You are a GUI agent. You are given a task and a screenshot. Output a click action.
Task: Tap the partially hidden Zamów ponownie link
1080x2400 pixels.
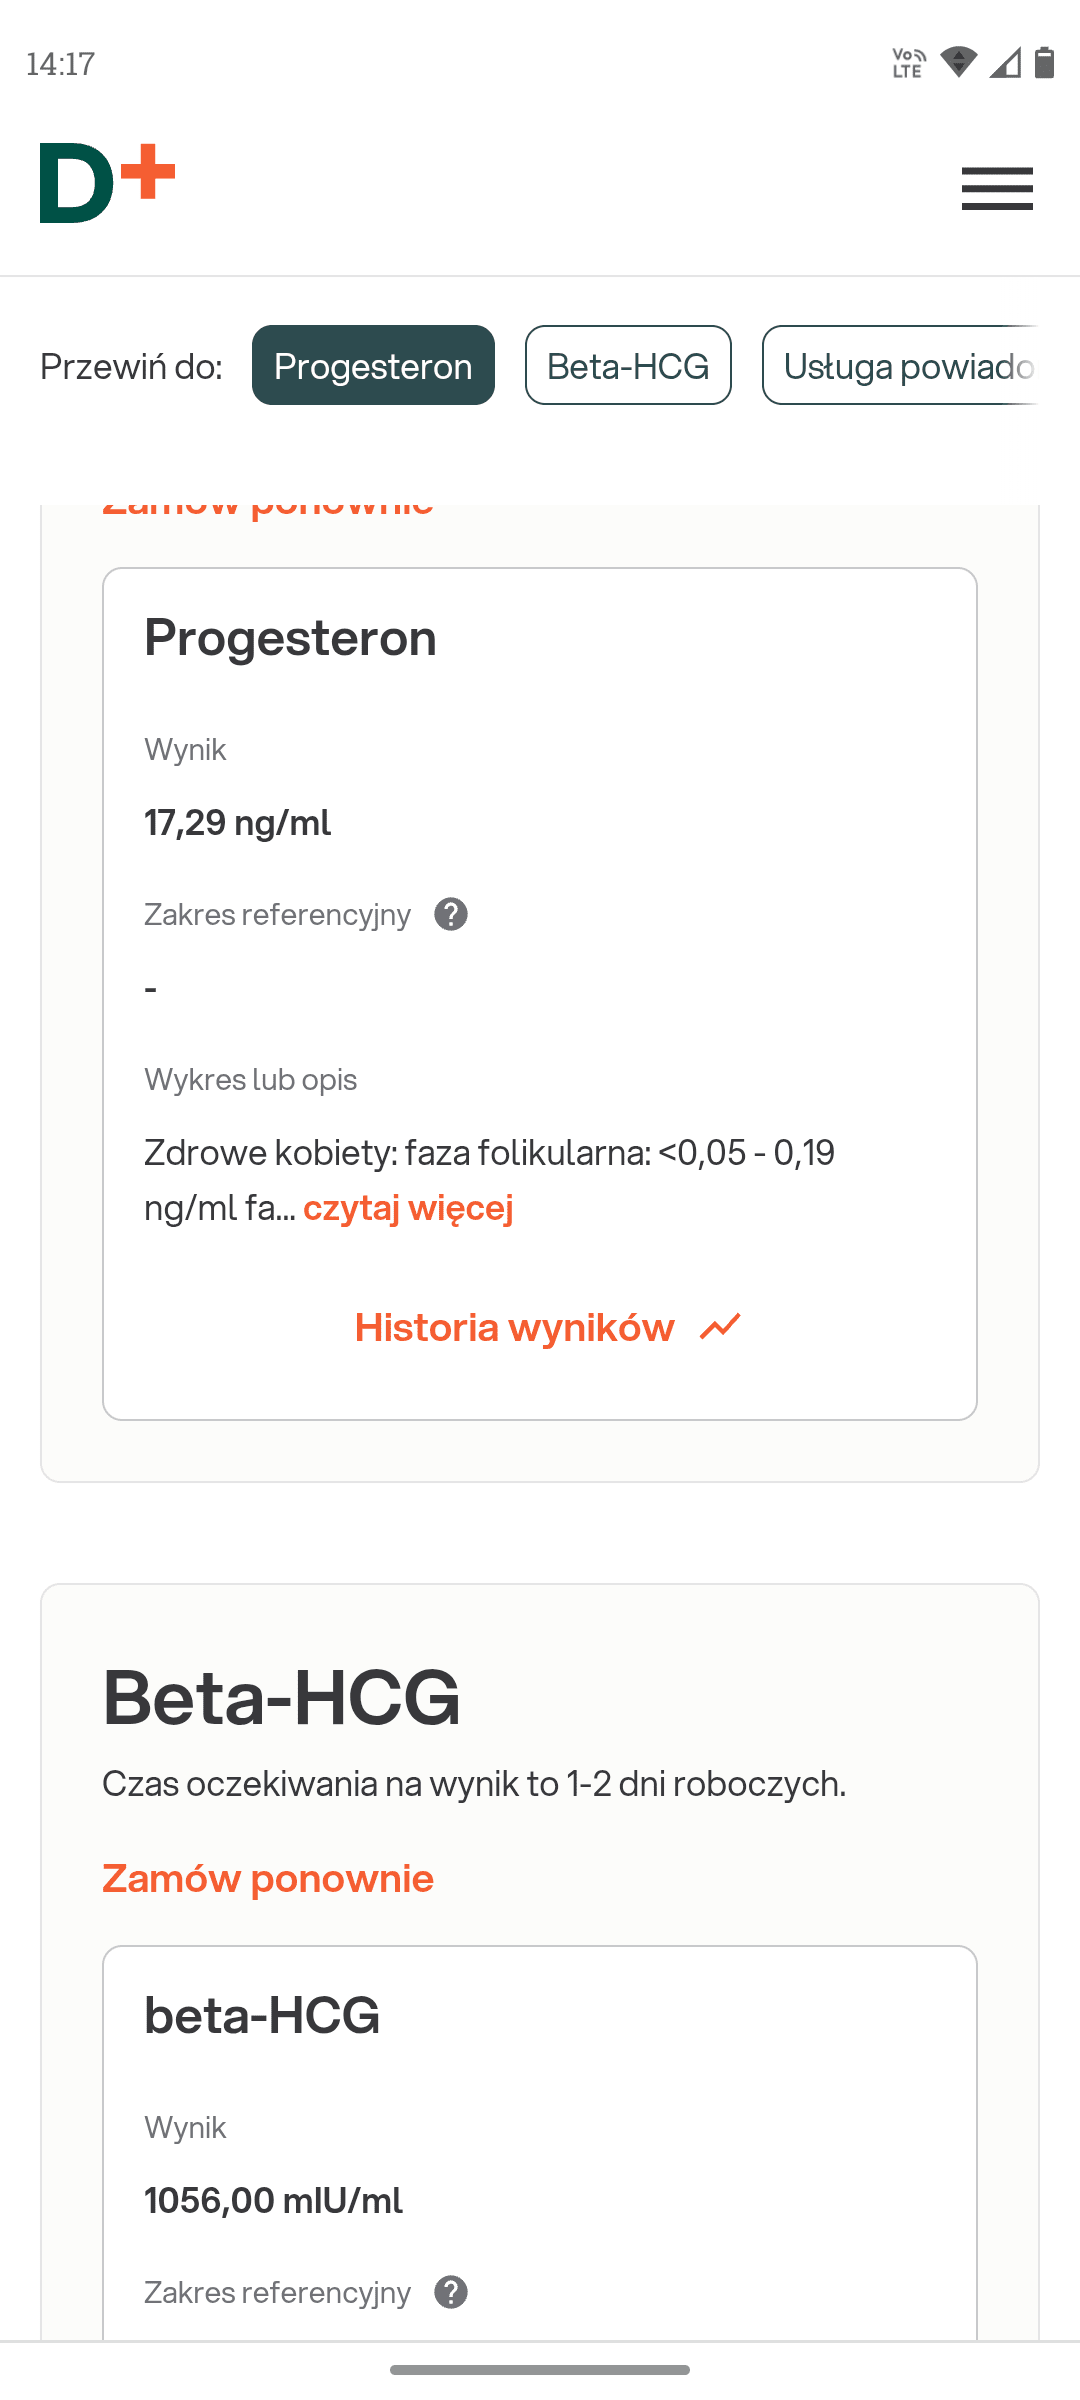(x=268, y=510)
